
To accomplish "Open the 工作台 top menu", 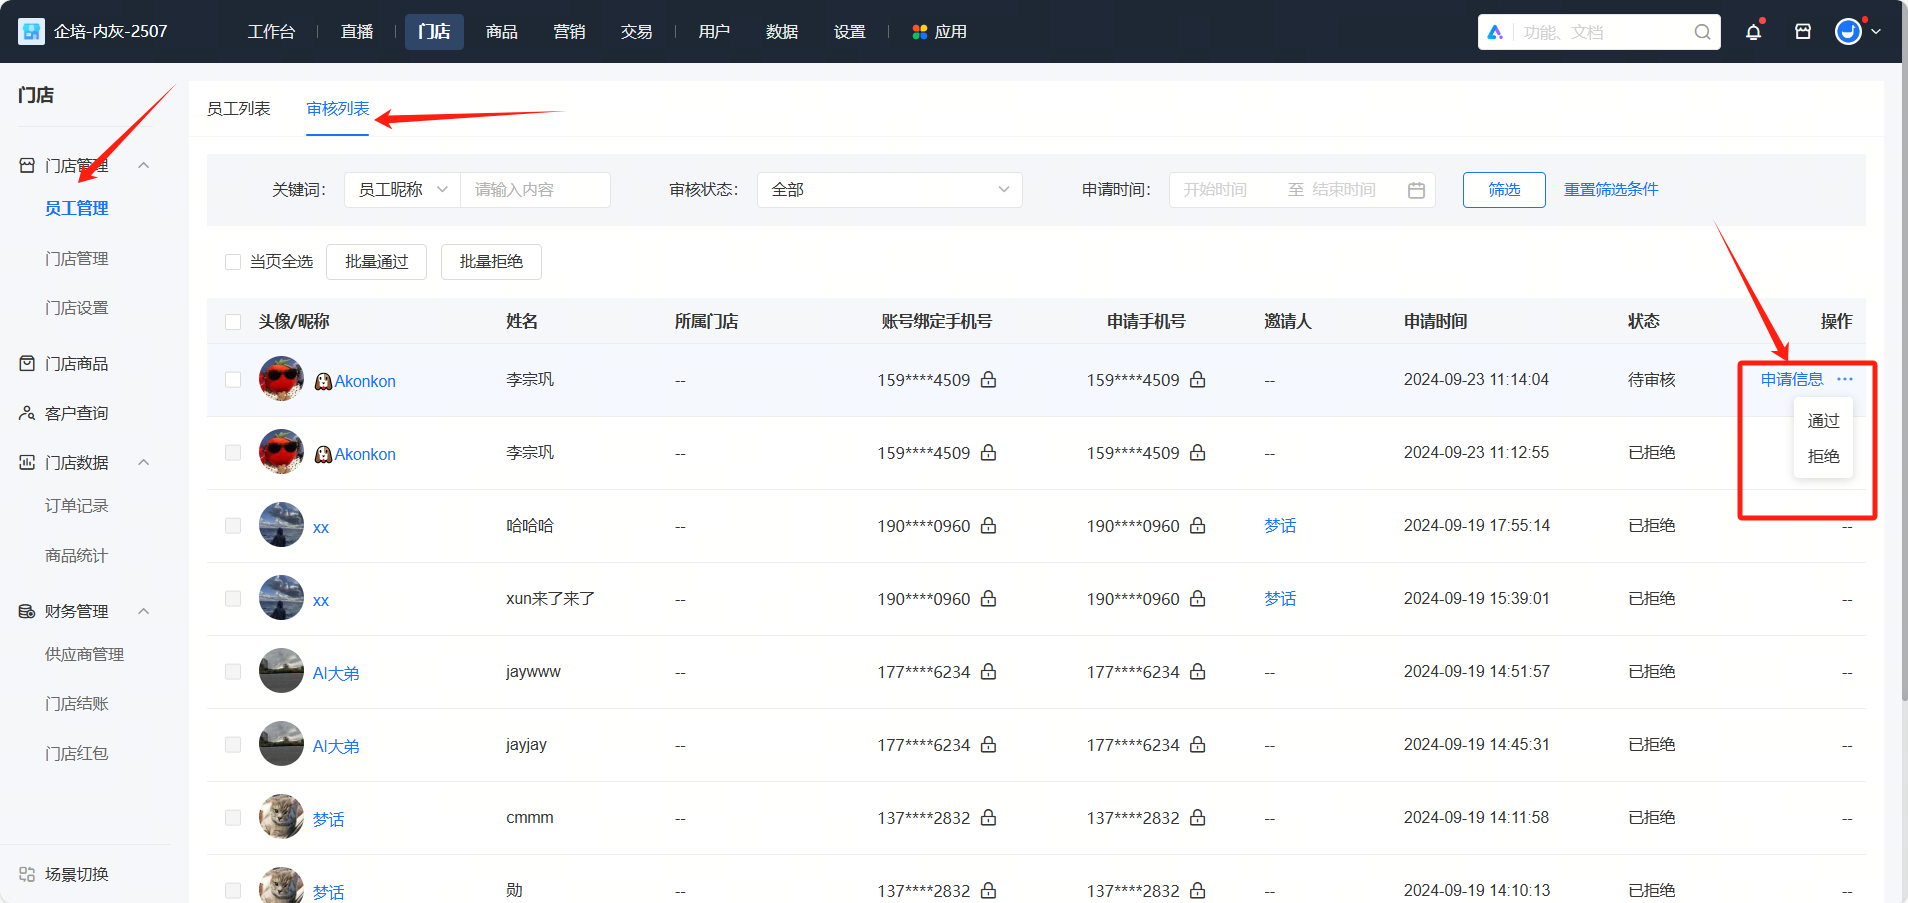I will [271, 32].
